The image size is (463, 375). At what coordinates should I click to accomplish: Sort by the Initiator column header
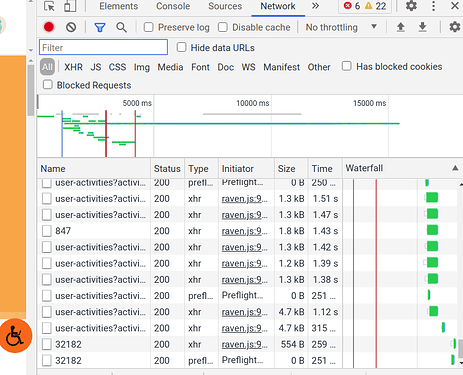(246, 168)
